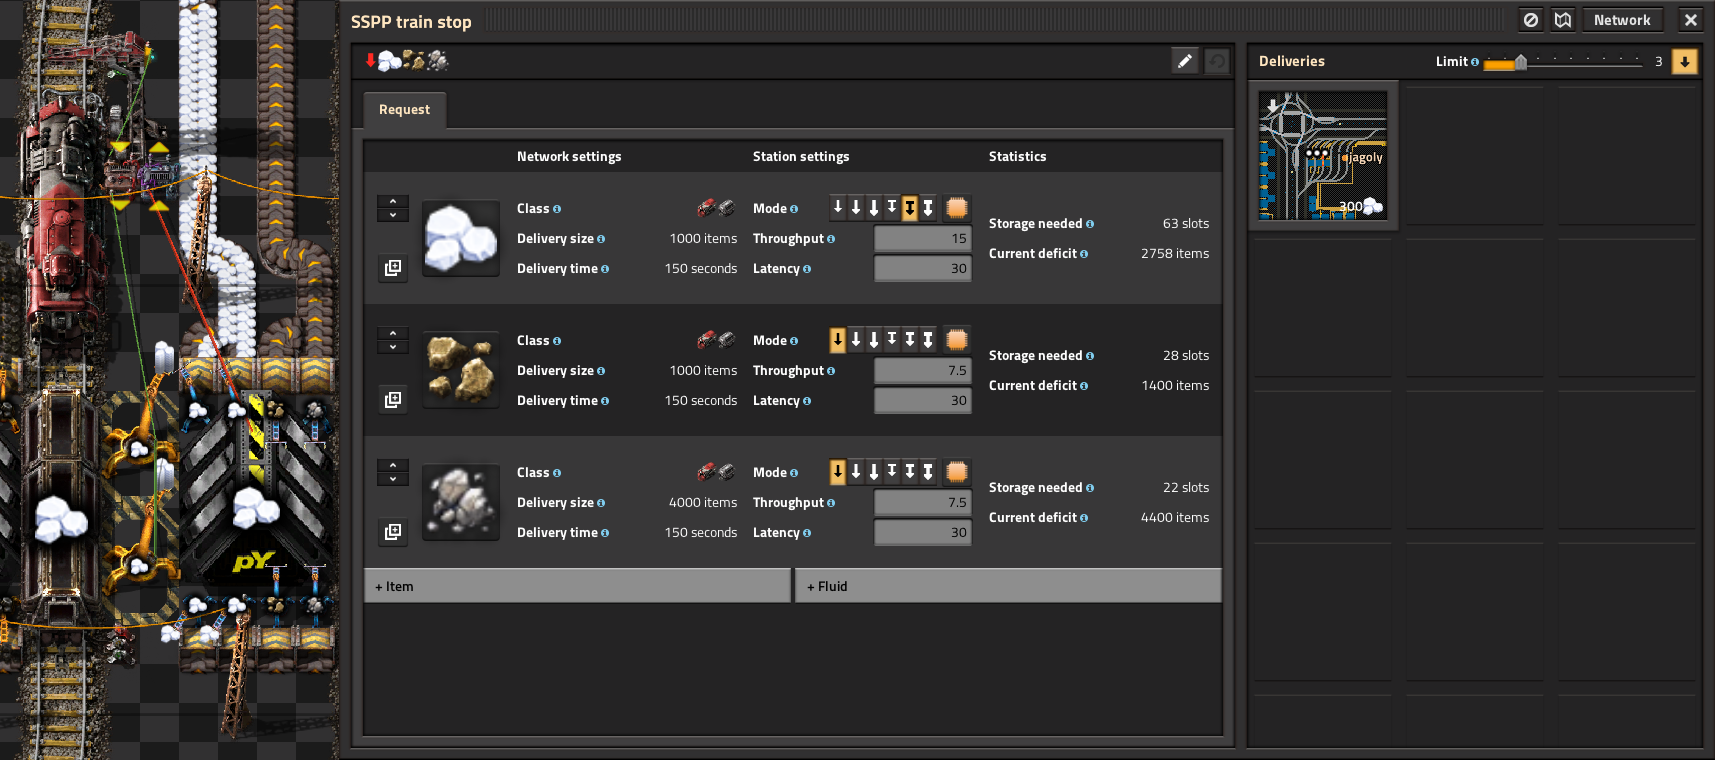Viewport: 1715px width, 760px height.
Task: Select the highlighted fifth mode in white ore row
Action: tap(910, 208)
